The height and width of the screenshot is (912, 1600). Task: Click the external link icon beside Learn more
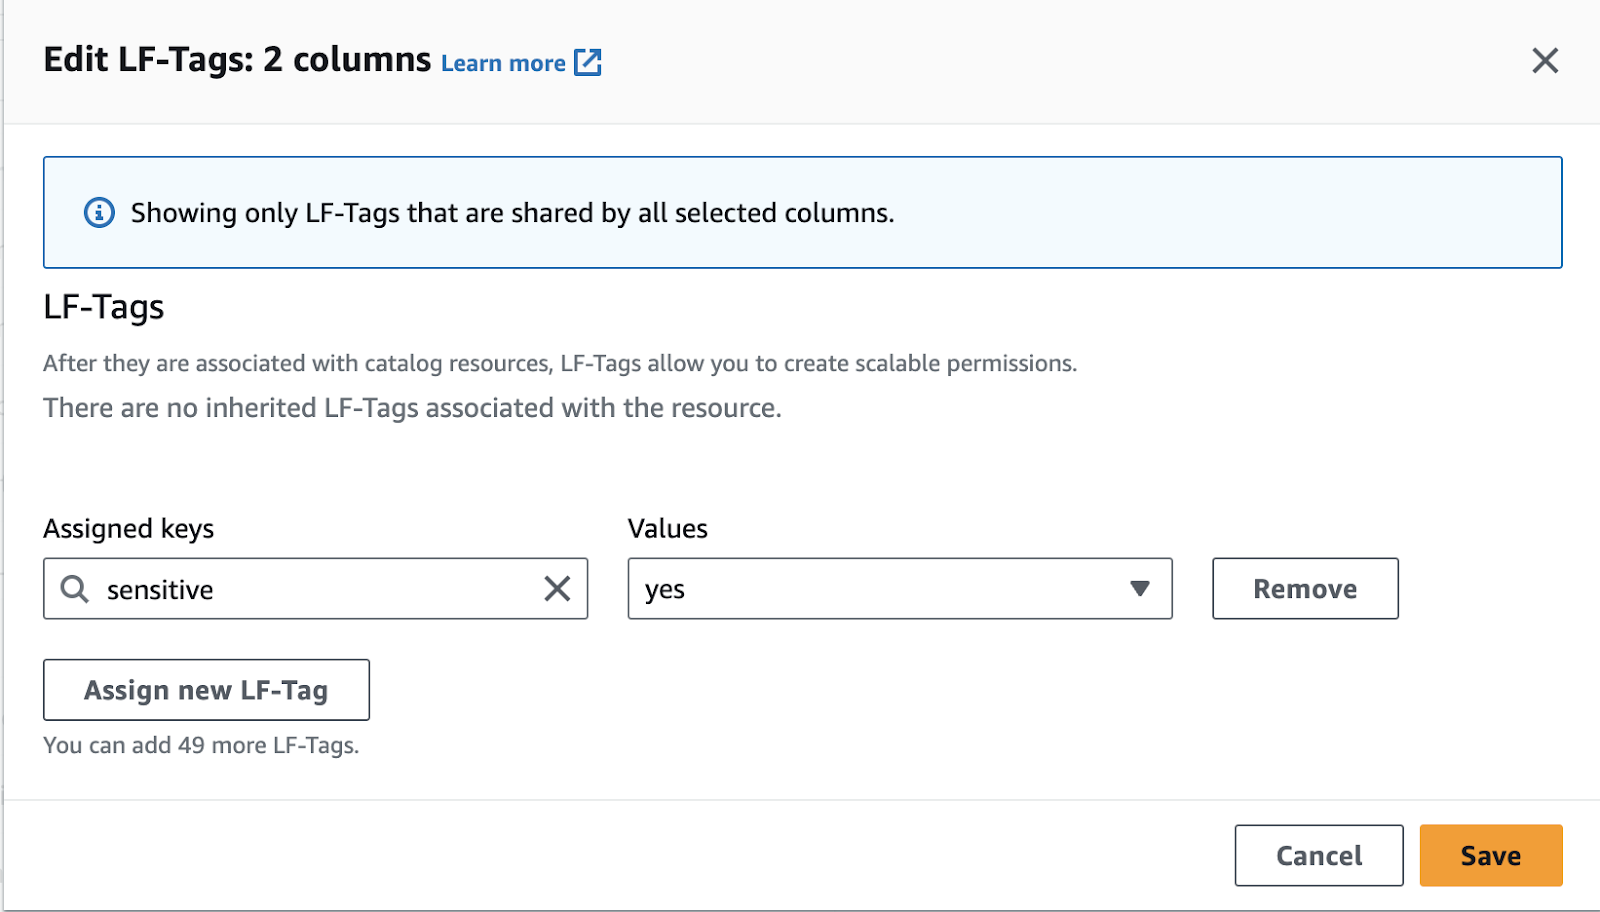coord(588,62)
